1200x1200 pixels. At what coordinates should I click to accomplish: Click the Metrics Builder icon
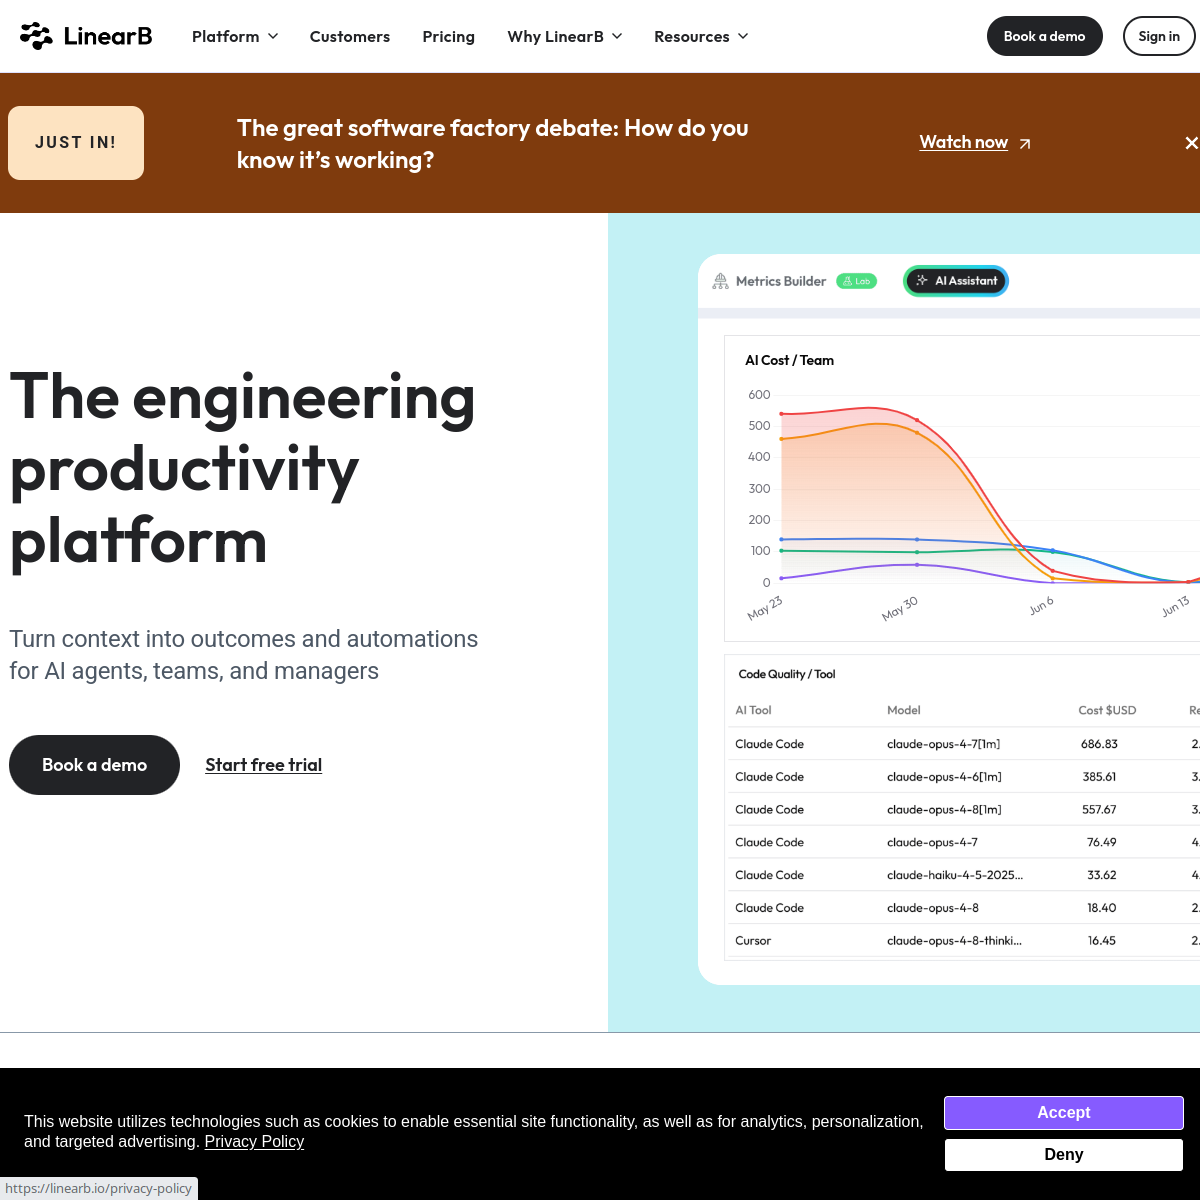point(720,281)
